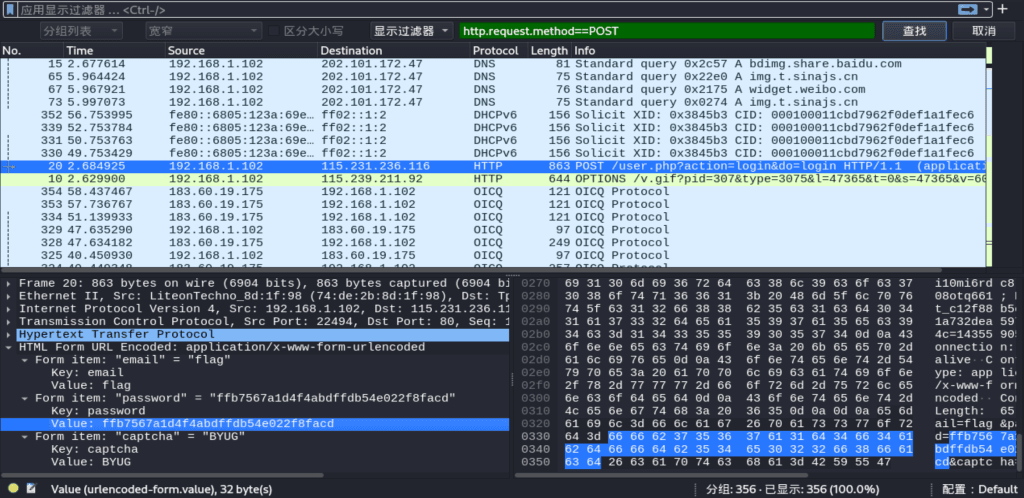Screen dimensions: 1024x498
Task: Click the filter bookmark icon
Action: click(10, 9)
